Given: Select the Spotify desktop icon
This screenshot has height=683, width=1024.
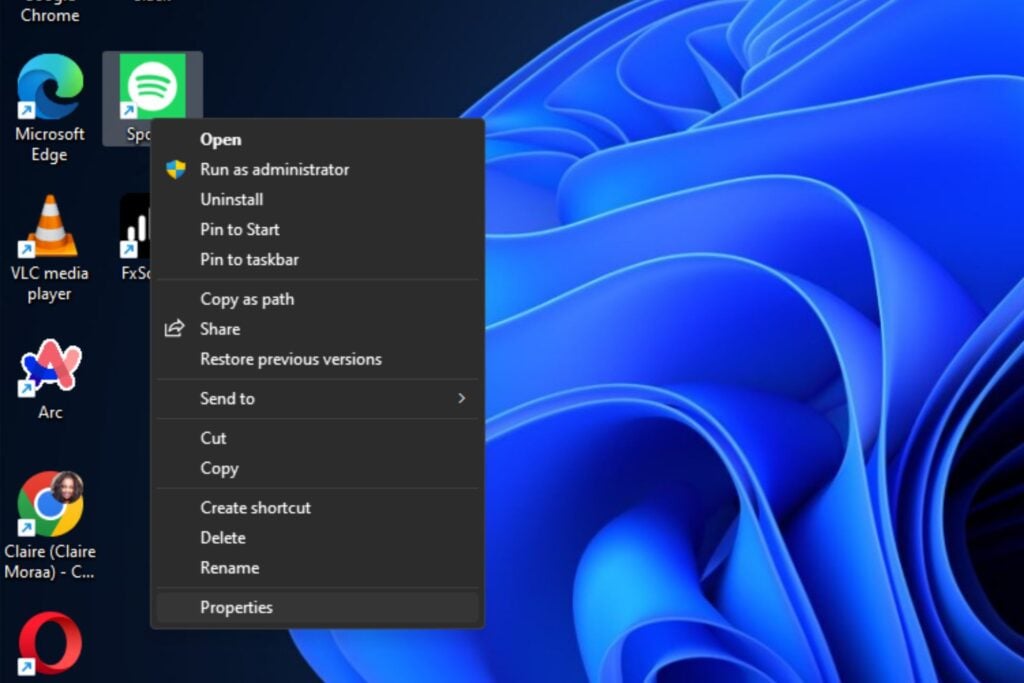Looking at the screenshot, I should 152,86.
